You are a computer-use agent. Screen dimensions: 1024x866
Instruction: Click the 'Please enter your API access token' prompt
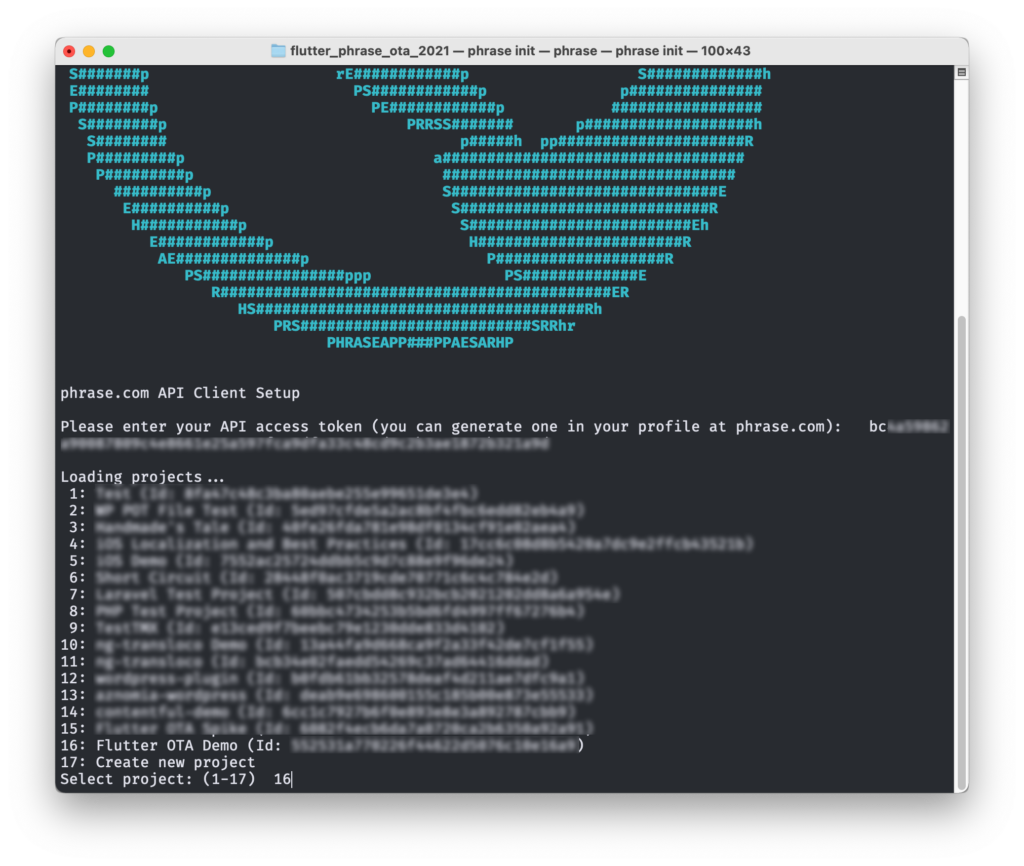(451, 427)
